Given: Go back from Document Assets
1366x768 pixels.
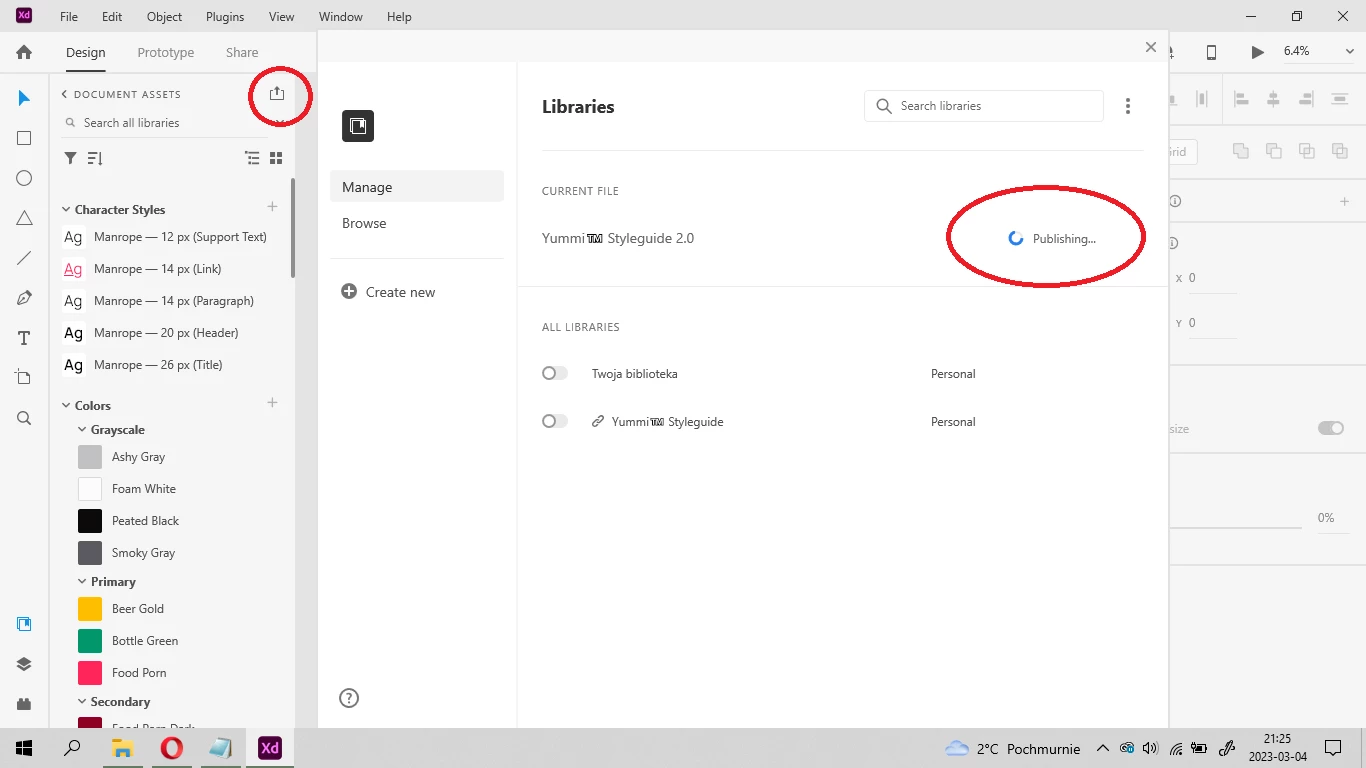Looking at the screenshot, I should coord(64,94).
